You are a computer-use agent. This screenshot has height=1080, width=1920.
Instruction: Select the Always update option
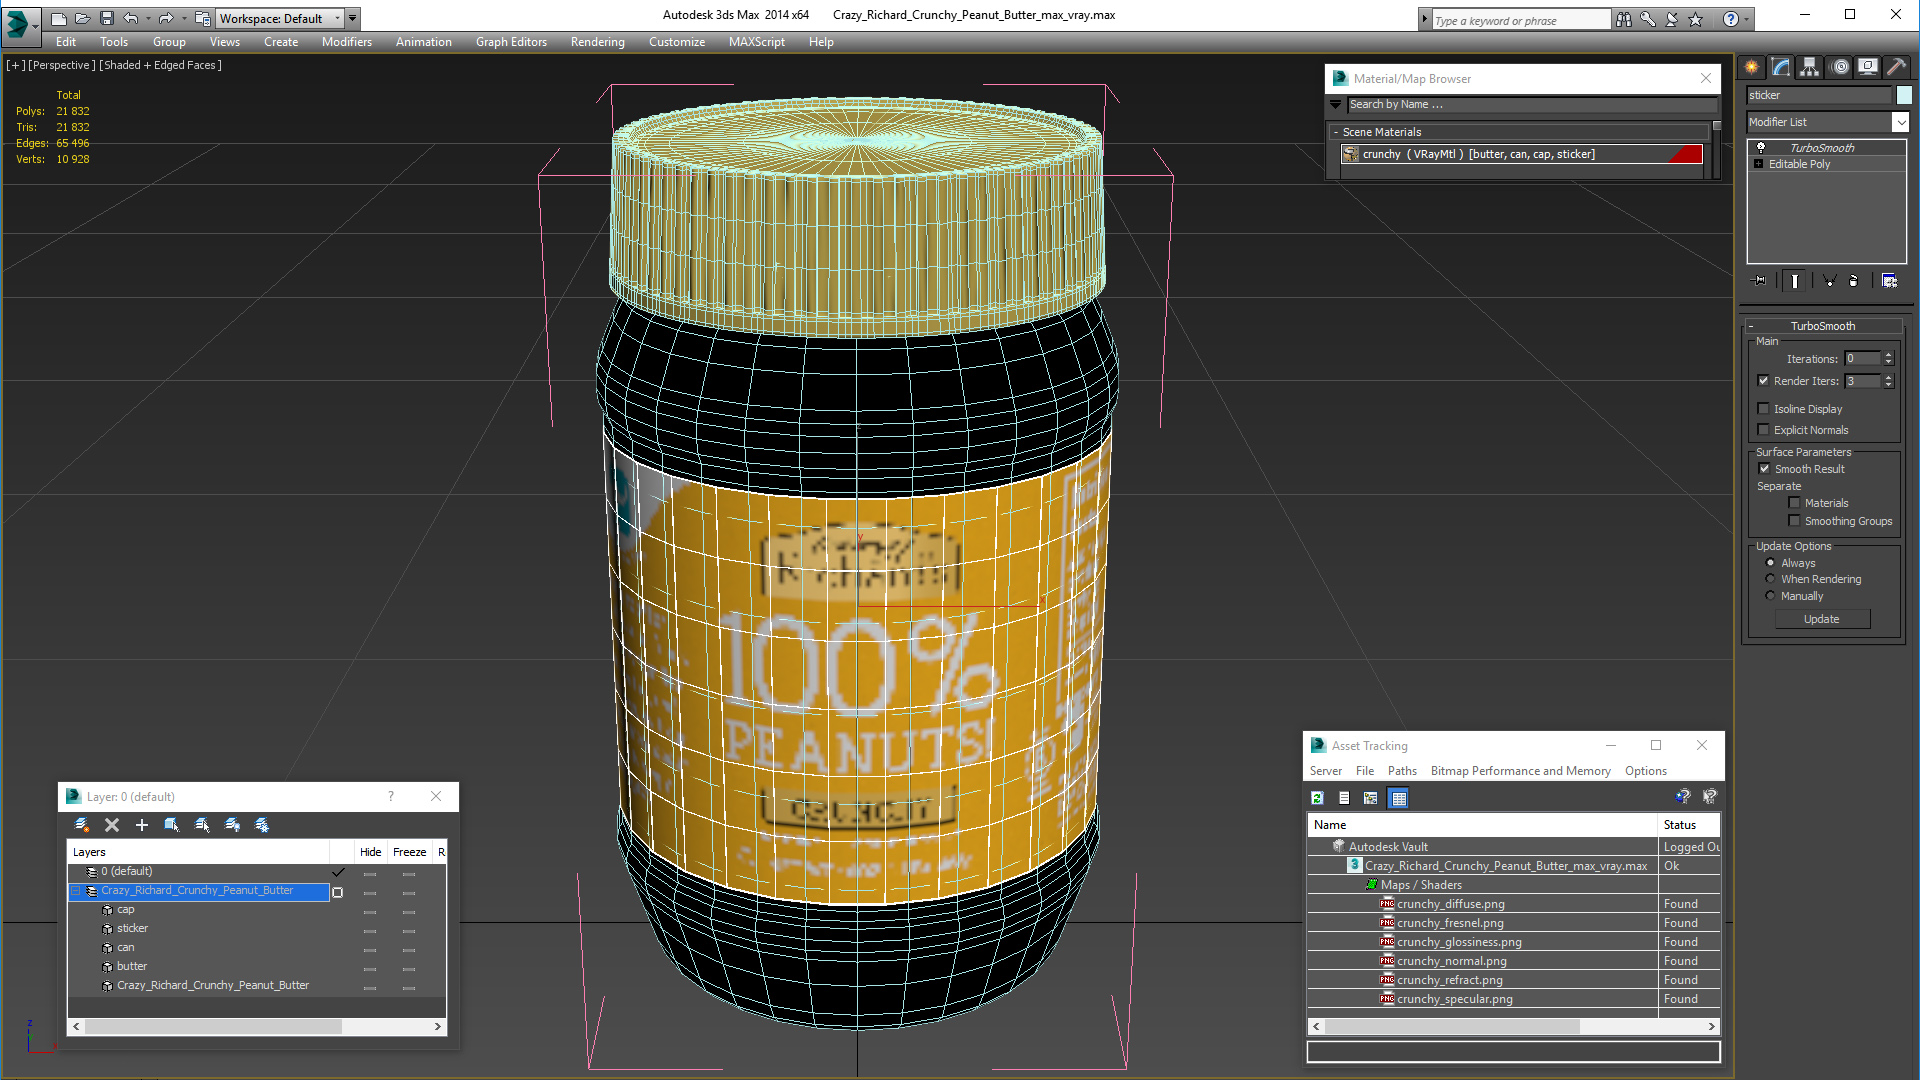(1770, 562)
